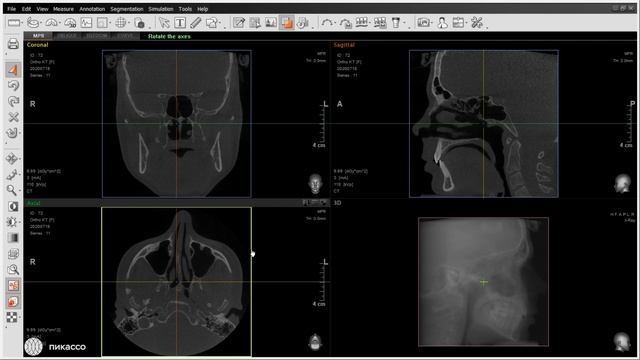This screenshot has width=640, height=360.
Task: Activate the orange rotate axes tool
Action: [13, 70]
